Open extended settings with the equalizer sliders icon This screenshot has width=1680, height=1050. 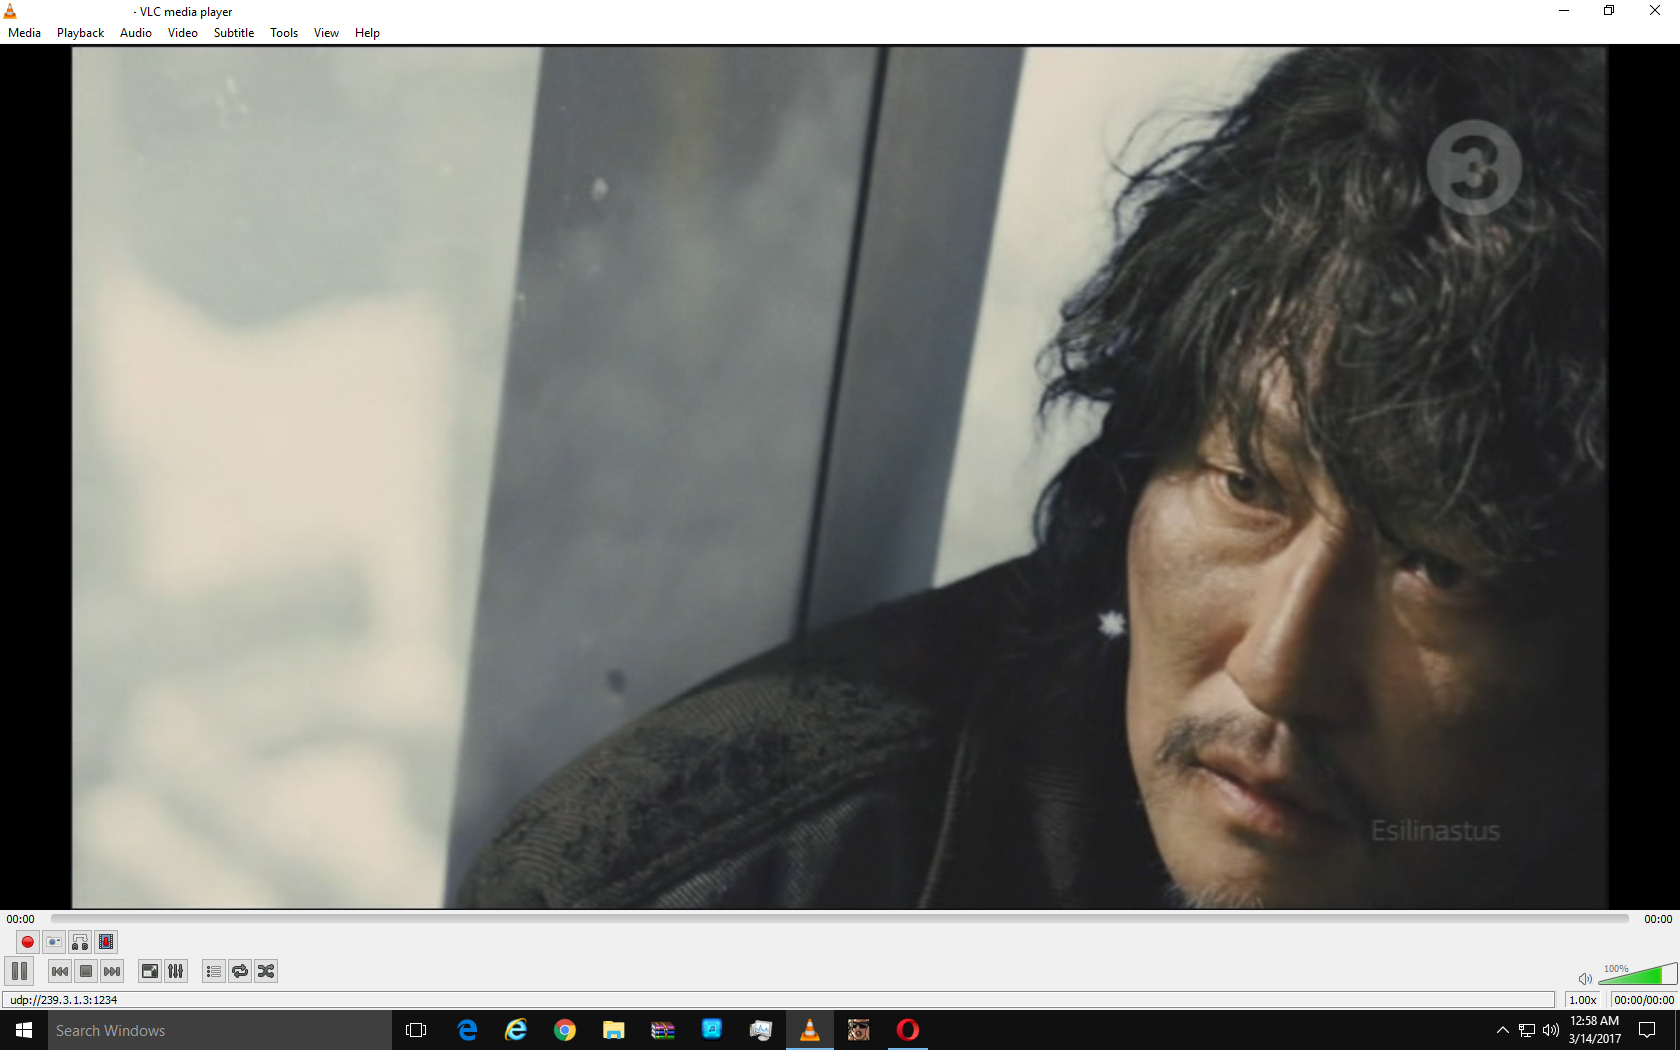[x=176, y=971]
